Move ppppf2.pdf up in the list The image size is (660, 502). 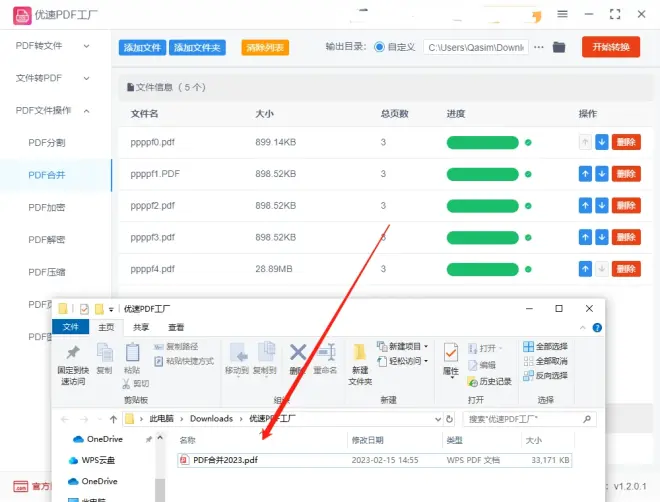click(585, 205)
